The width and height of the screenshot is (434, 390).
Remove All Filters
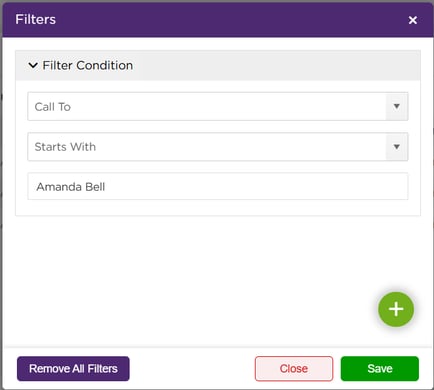pos(73,369)
